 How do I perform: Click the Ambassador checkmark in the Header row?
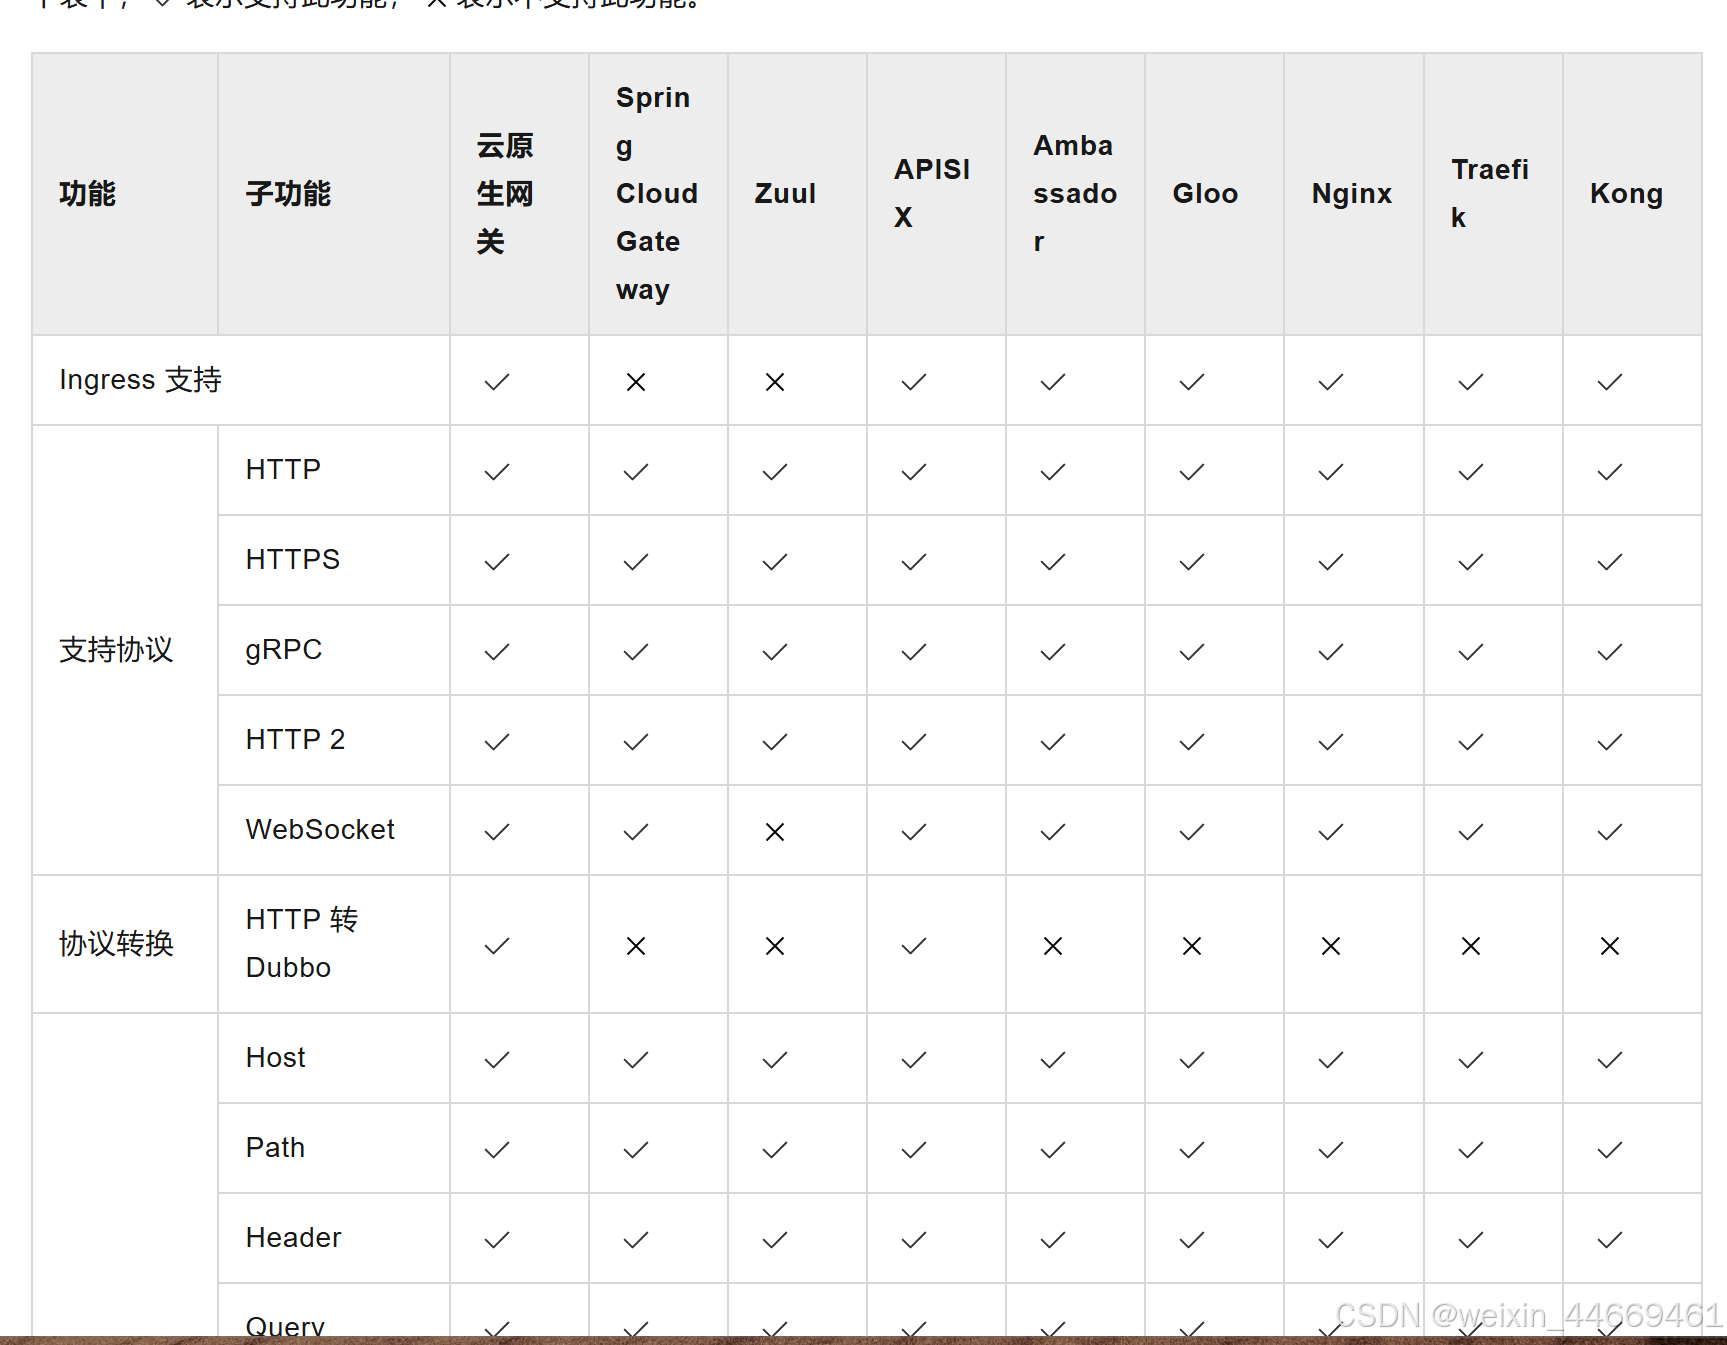1053,1240
